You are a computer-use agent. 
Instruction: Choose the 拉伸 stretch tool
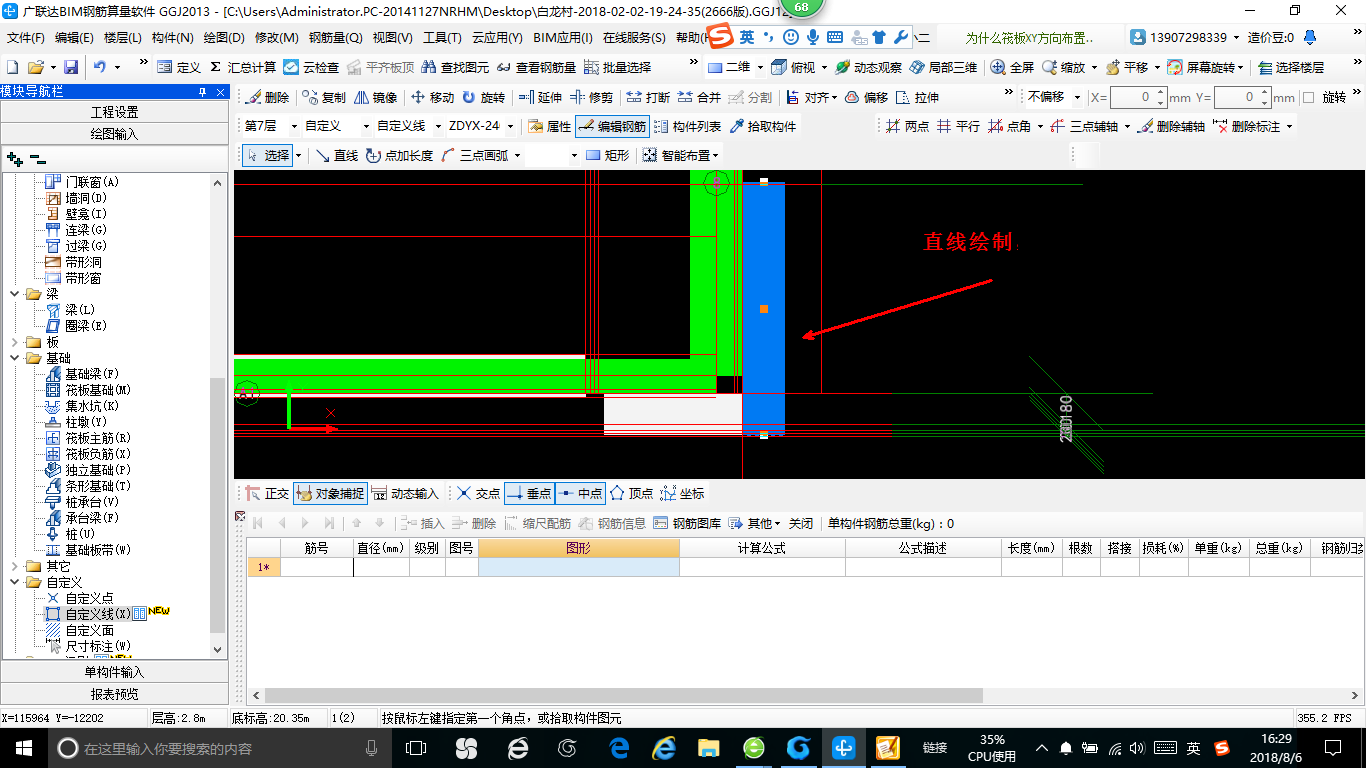pyautogui.click(x=917, y=97)
